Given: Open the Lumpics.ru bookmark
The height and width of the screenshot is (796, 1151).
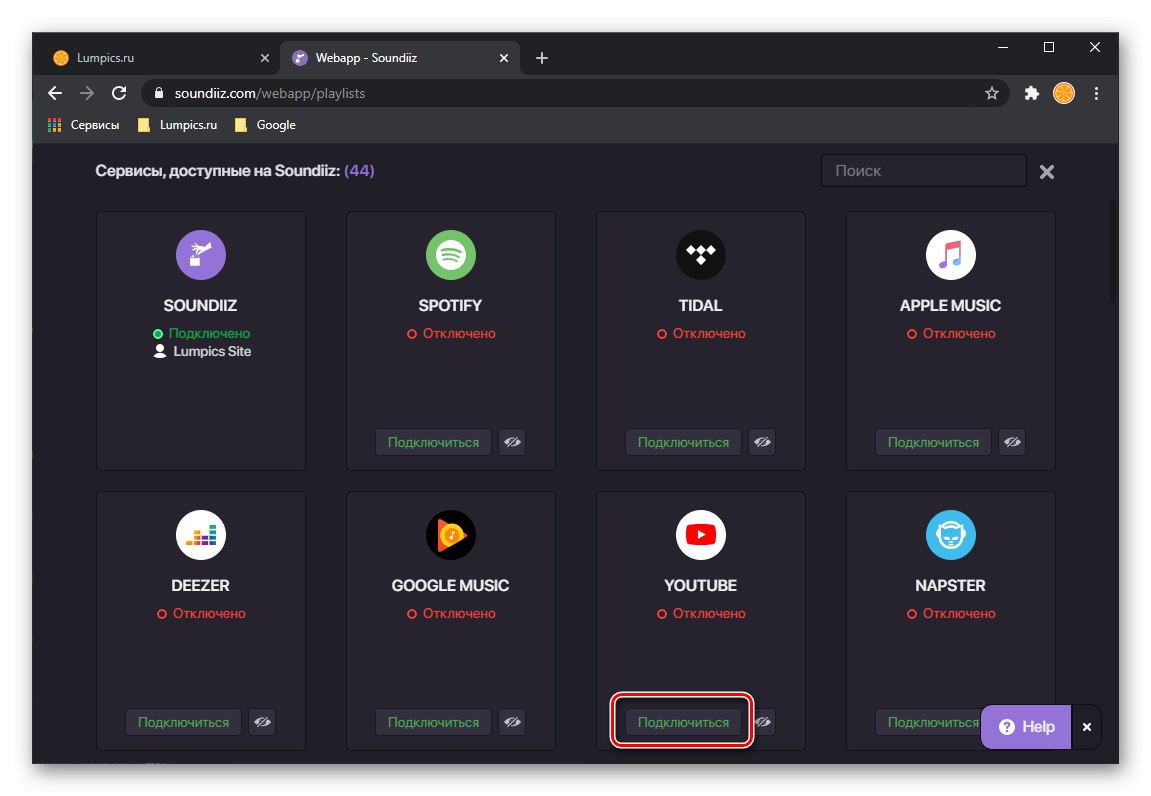Looking at the screenshot, I should pos(178,125).
